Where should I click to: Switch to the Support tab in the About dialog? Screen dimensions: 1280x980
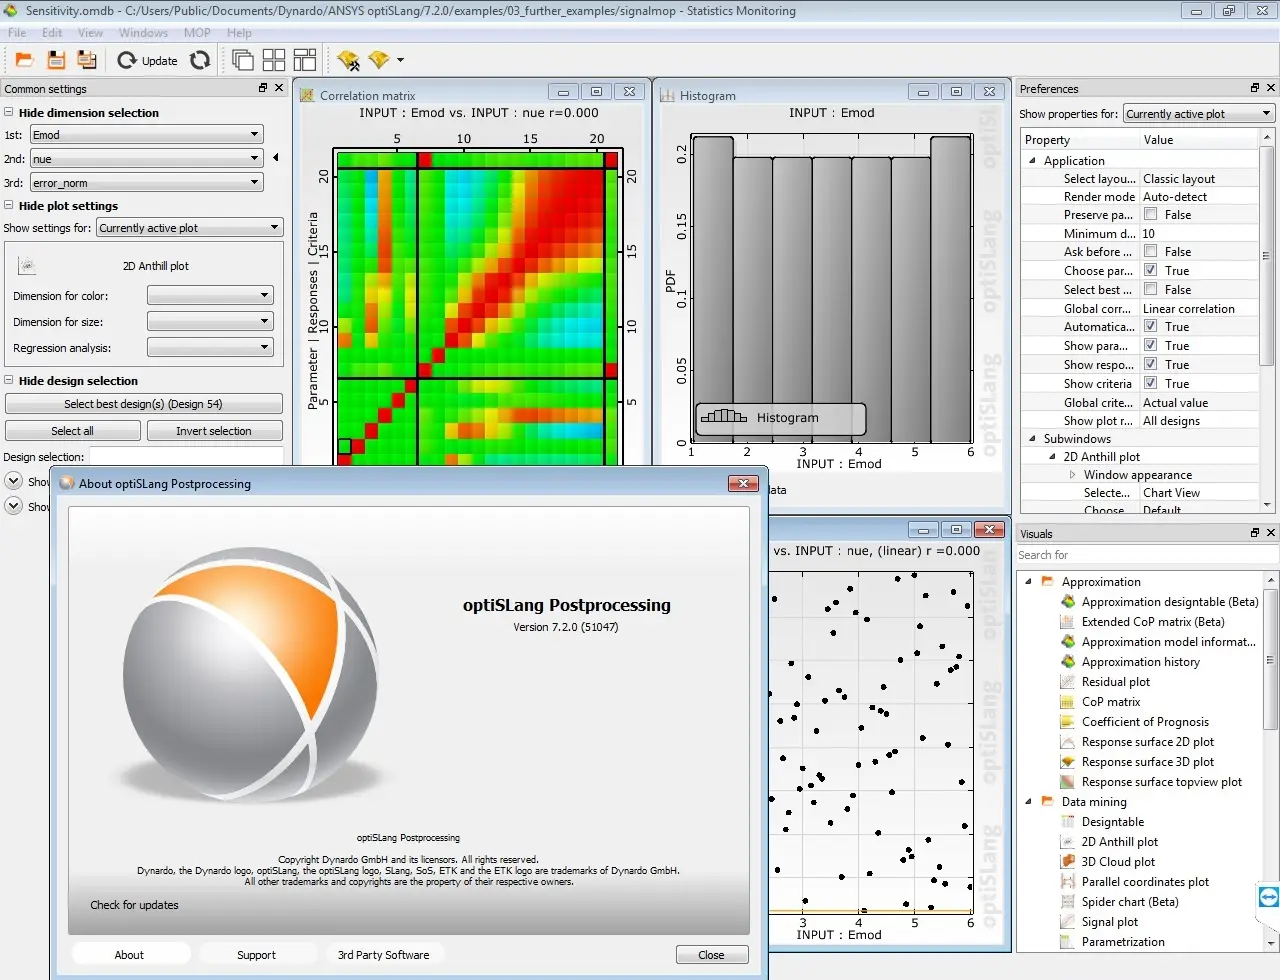256,955
